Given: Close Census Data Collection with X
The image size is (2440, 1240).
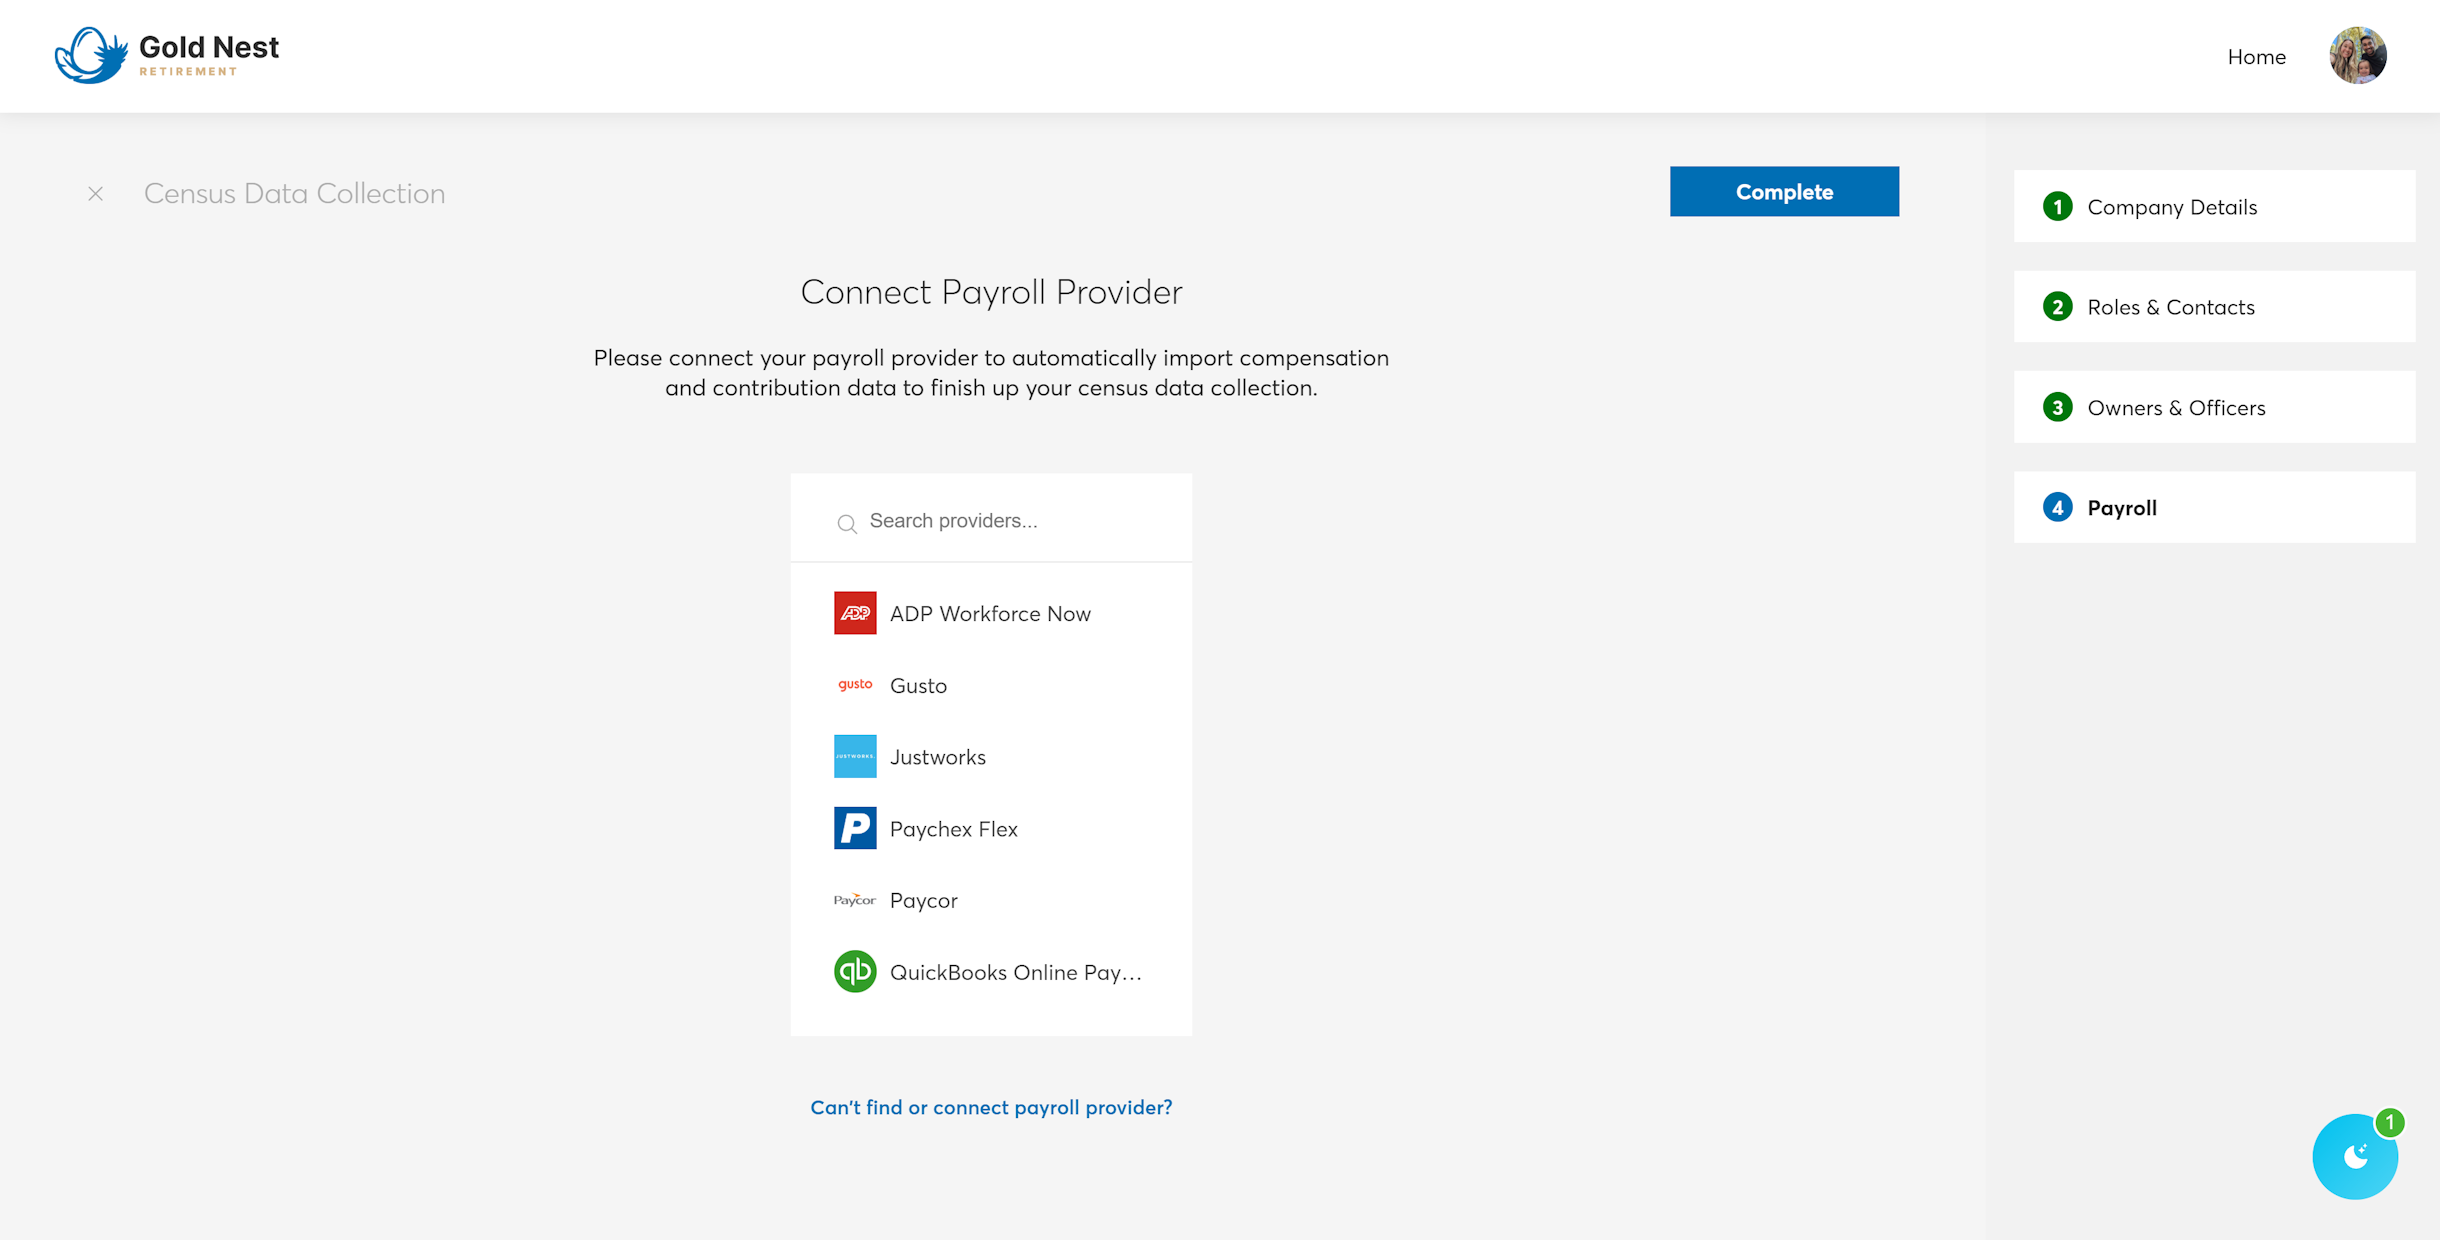Looking at the screenshot, I should tap(96, 194).
